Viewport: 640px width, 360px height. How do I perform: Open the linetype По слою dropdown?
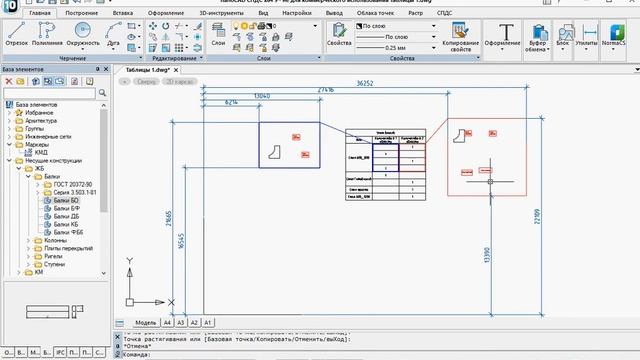(396, 37)
